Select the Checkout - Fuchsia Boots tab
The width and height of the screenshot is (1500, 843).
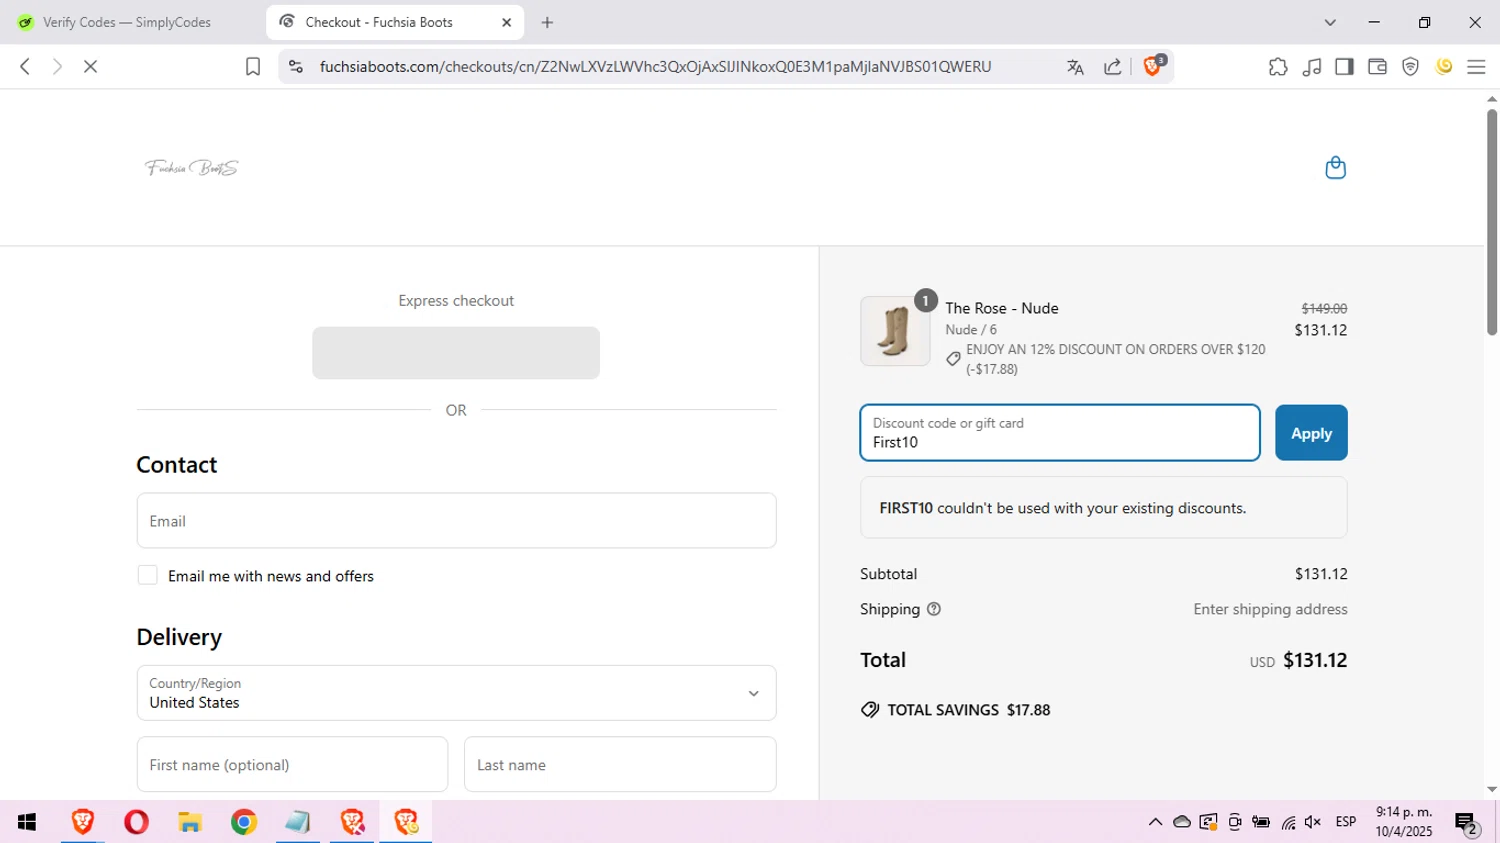[395, 22]
